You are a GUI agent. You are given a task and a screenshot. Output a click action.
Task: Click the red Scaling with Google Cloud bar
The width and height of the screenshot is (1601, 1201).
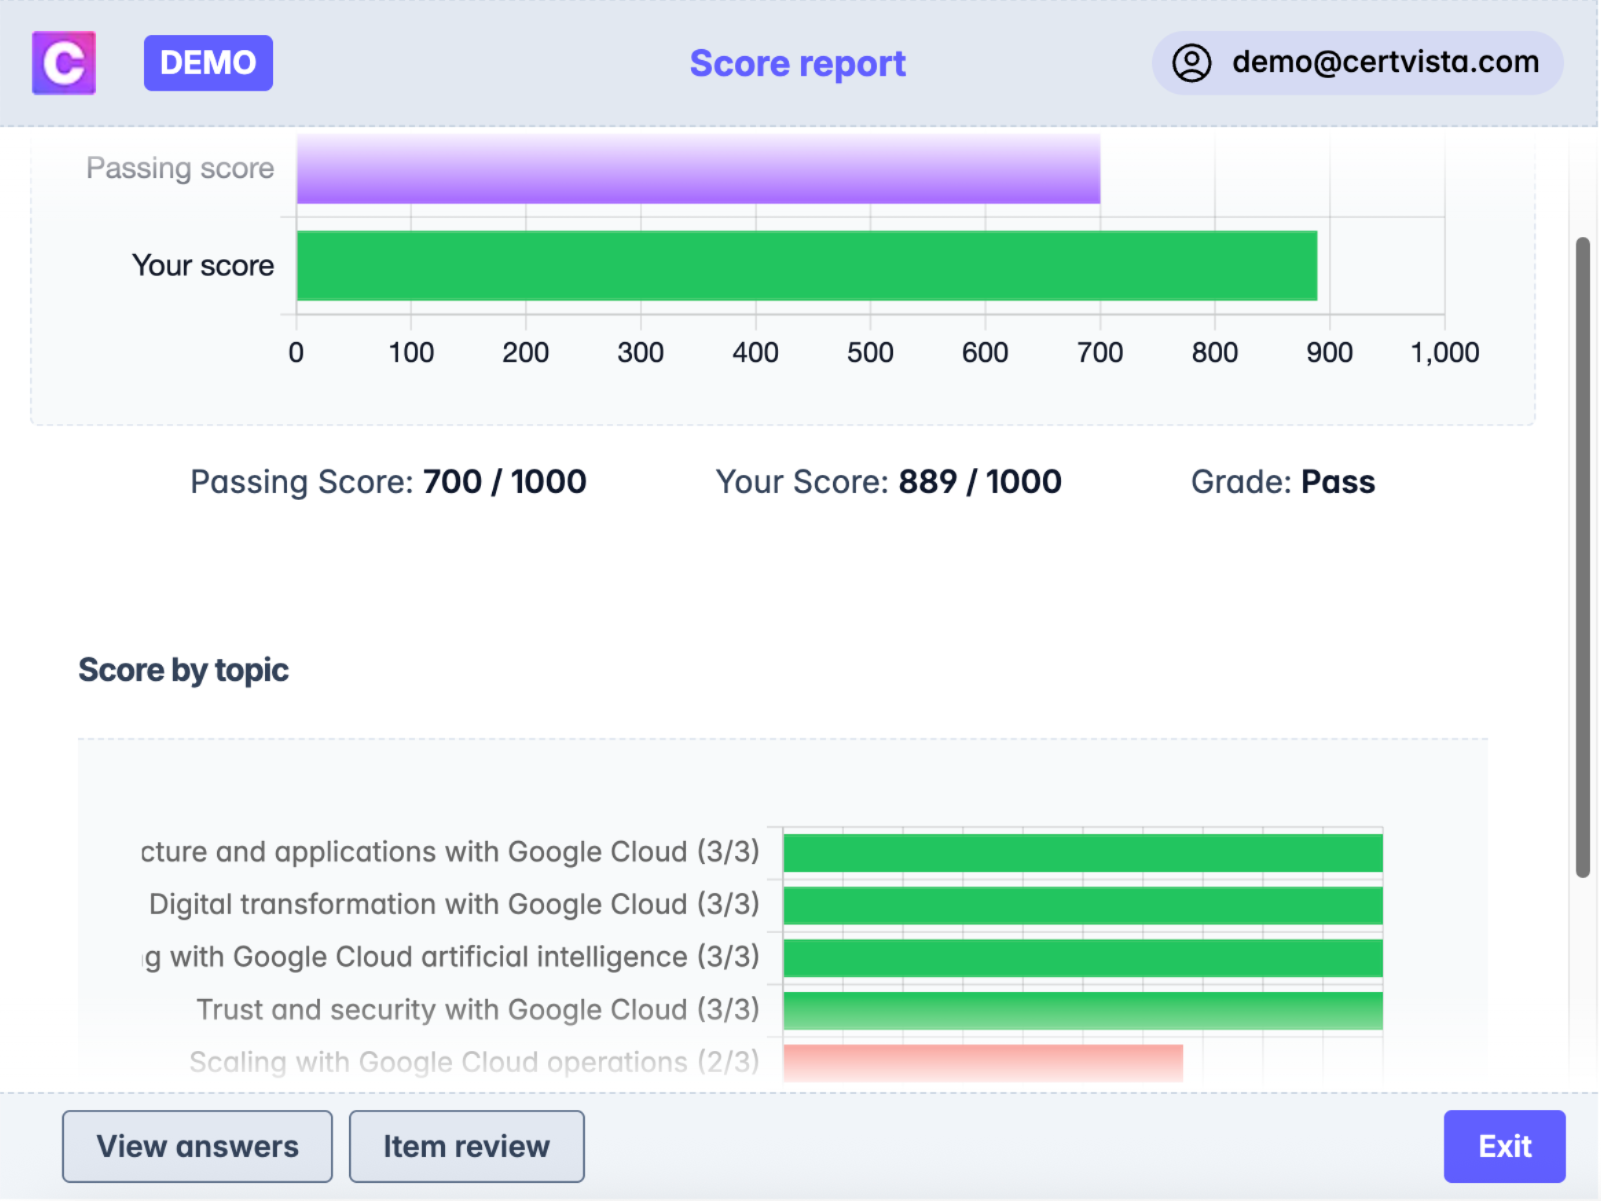point(983,1062)
